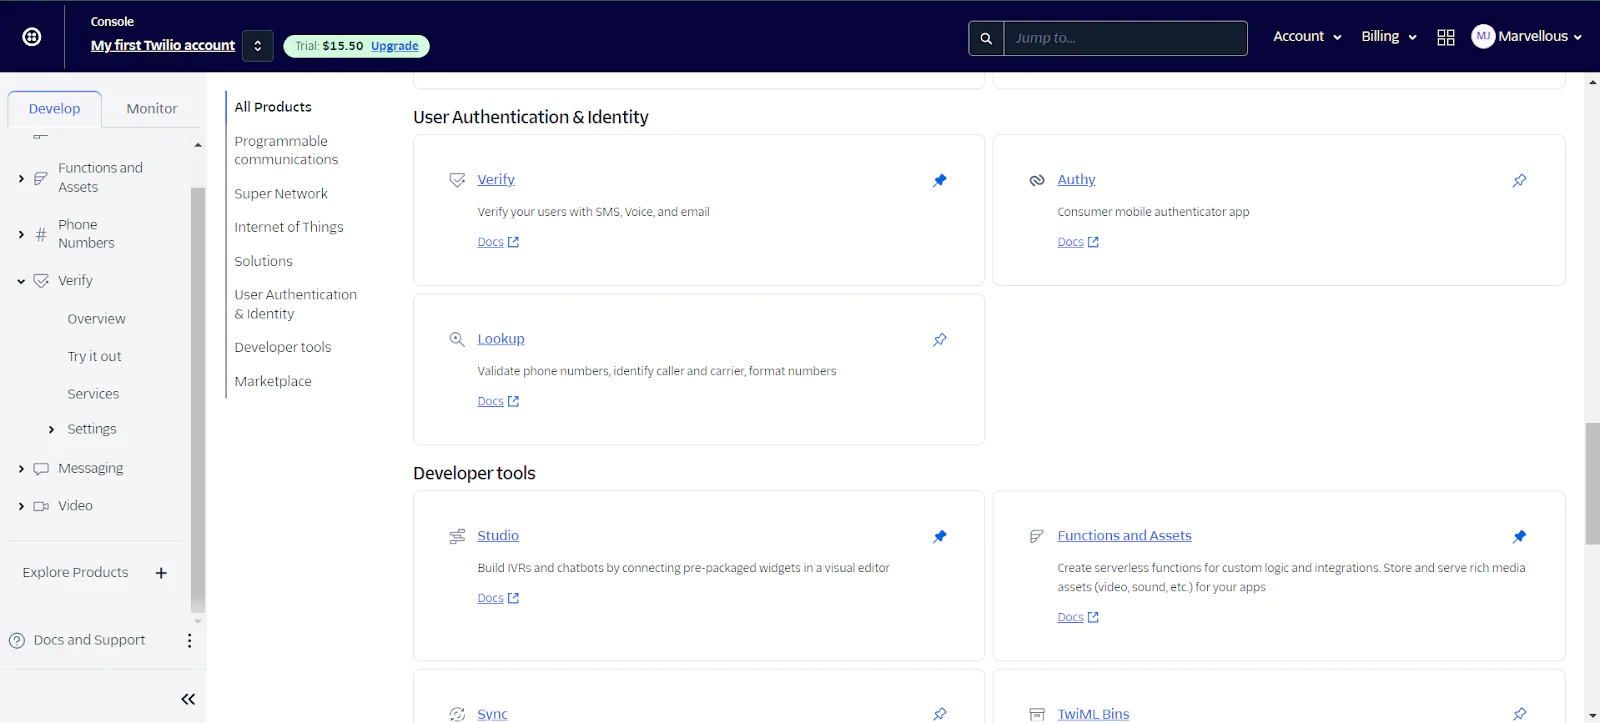Open Explore Products in sidebar
This screenshot has width=1600, height=723.
coord(76,572)
